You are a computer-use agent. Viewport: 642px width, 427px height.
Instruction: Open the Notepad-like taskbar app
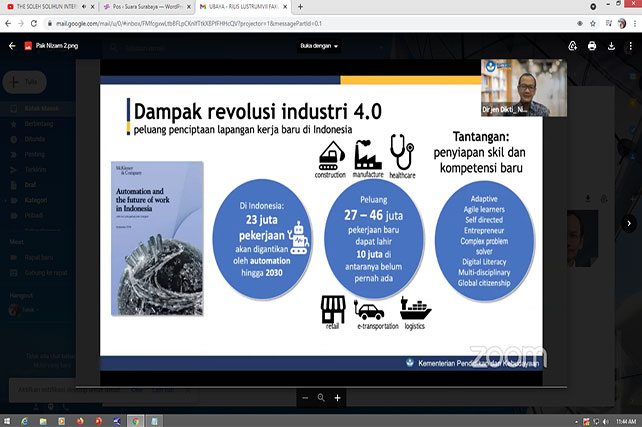[x=154, y=421]
